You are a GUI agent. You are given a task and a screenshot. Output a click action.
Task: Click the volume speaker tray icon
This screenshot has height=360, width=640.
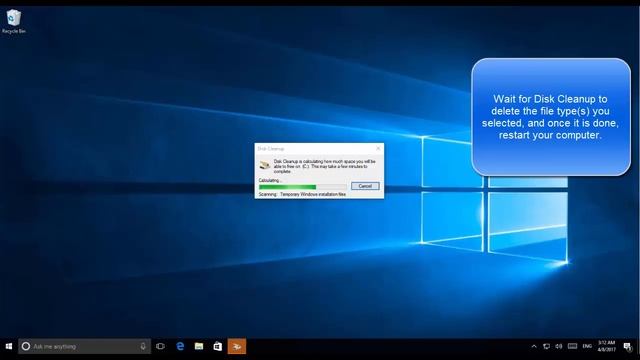[x=559, y=347]
